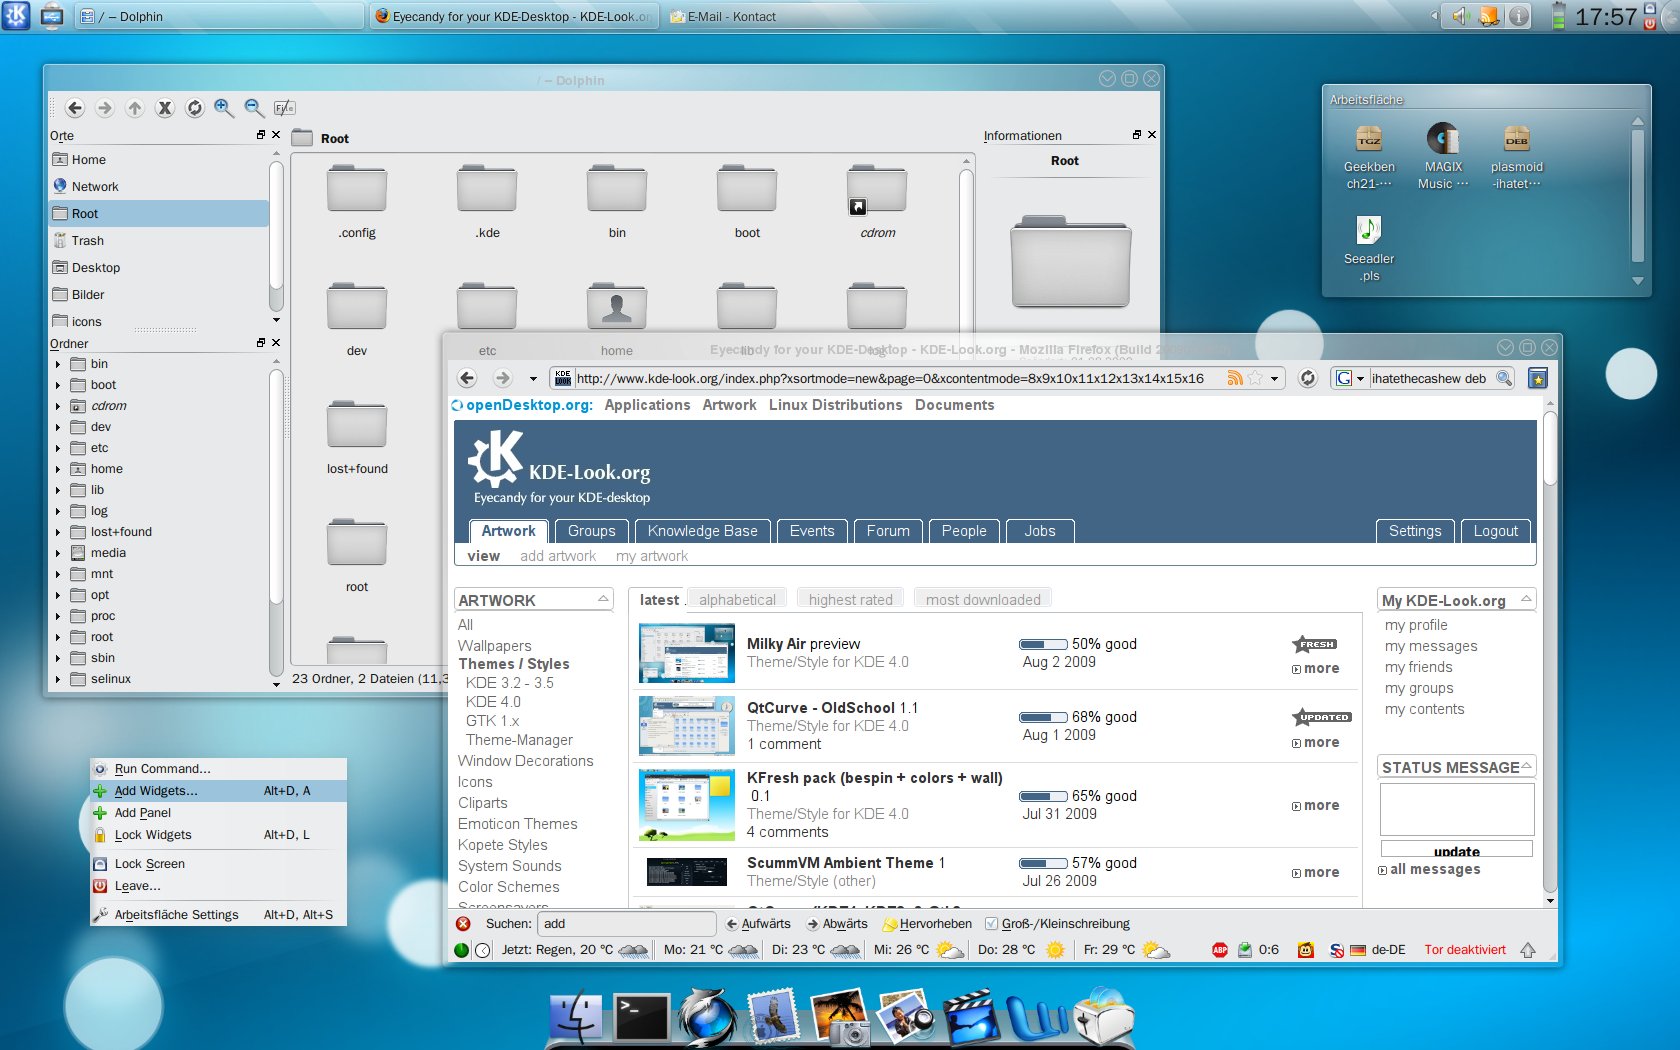Select Add Widgets... in context menu
Screen dimensions: 1680x1050
pyautogui.click(x=218, y=791)
